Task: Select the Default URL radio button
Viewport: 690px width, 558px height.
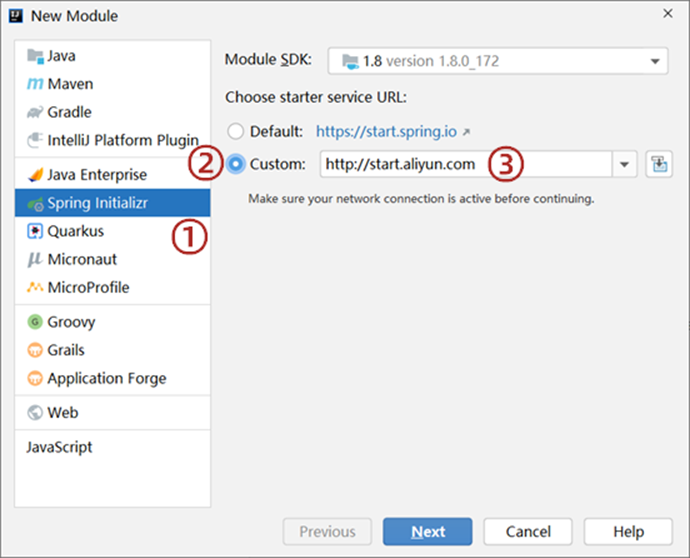Action: pyautogui.click(x=235, y=131)
